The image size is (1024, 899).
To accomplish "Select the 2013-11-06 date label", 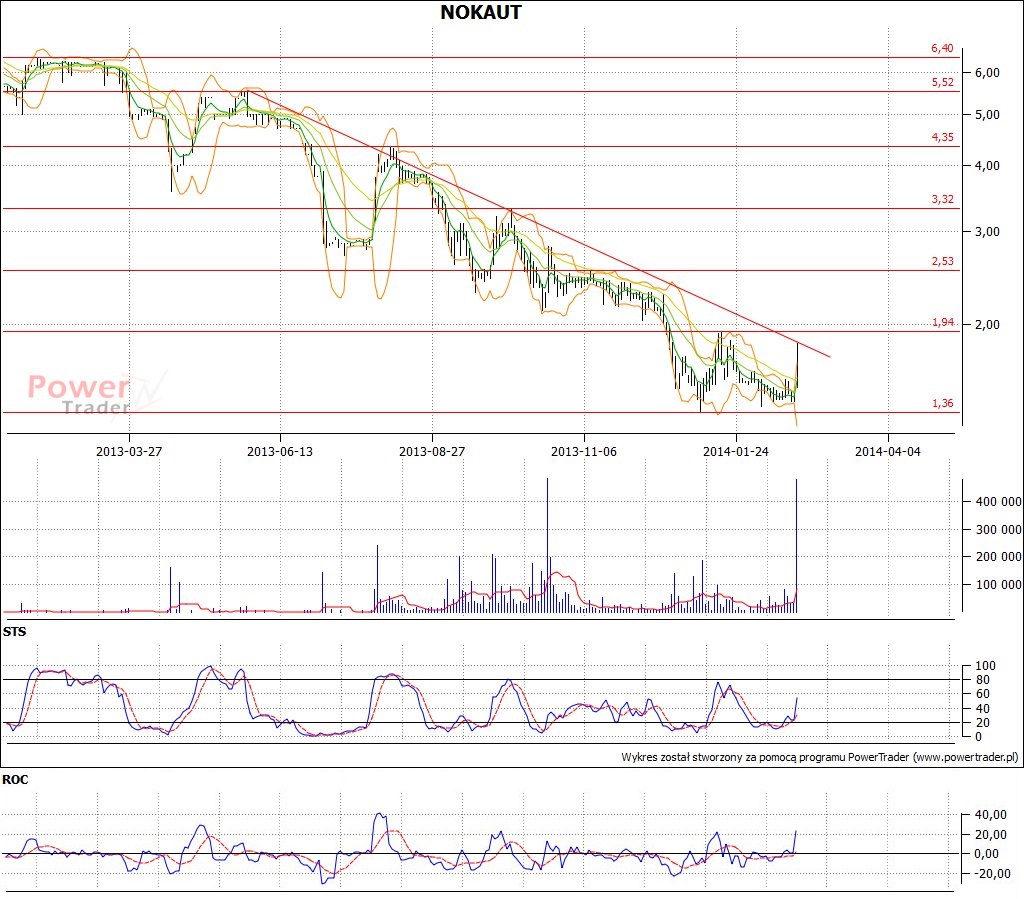I will [x=583, y=451].
